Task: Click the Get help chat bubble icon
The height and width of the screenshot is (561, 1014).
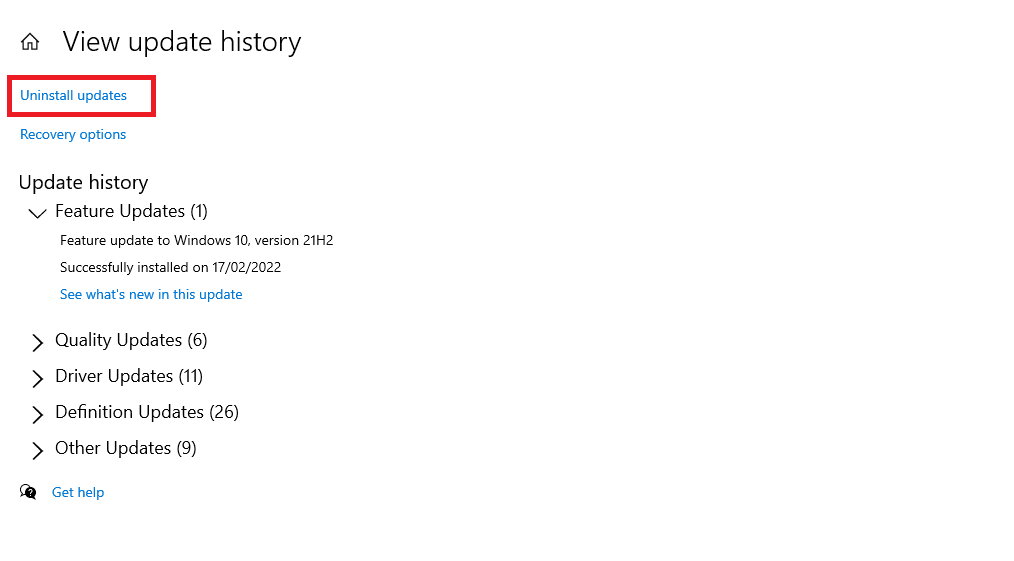Action: 28,492
